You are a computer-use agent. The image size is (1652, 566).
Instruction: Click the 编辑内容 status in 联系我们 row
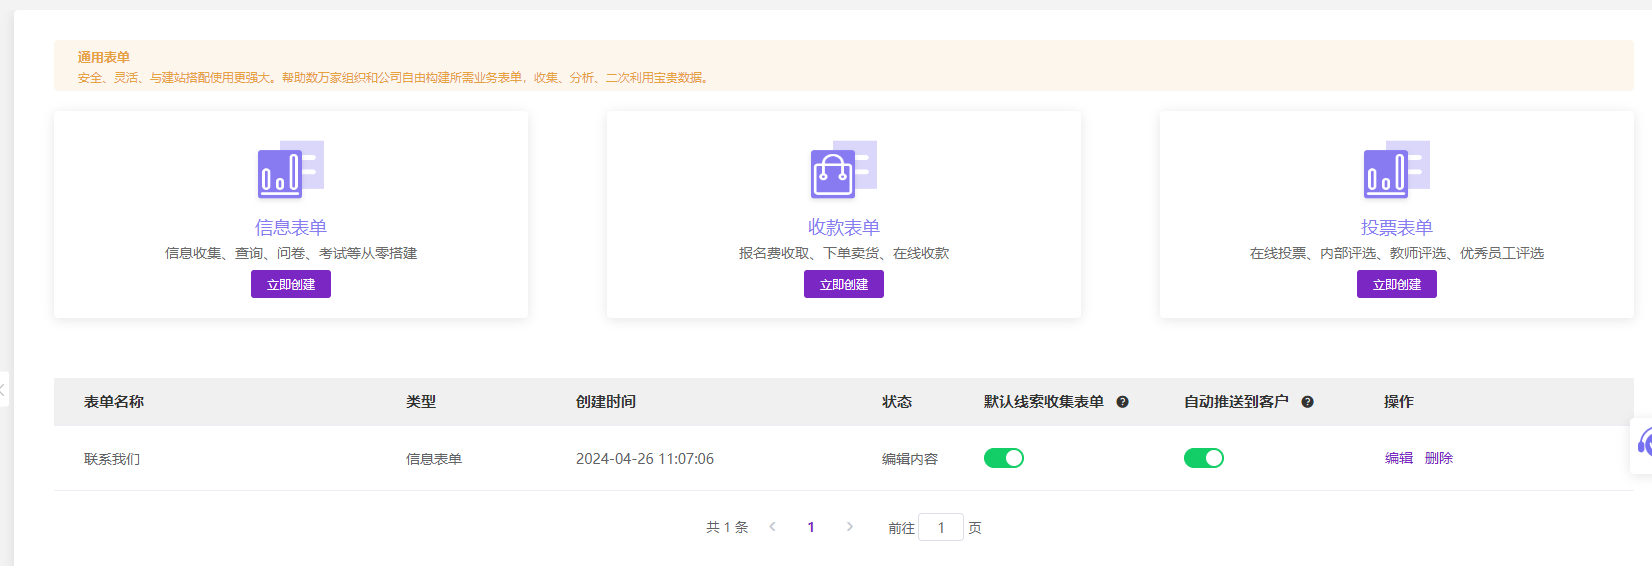(909, 459)
